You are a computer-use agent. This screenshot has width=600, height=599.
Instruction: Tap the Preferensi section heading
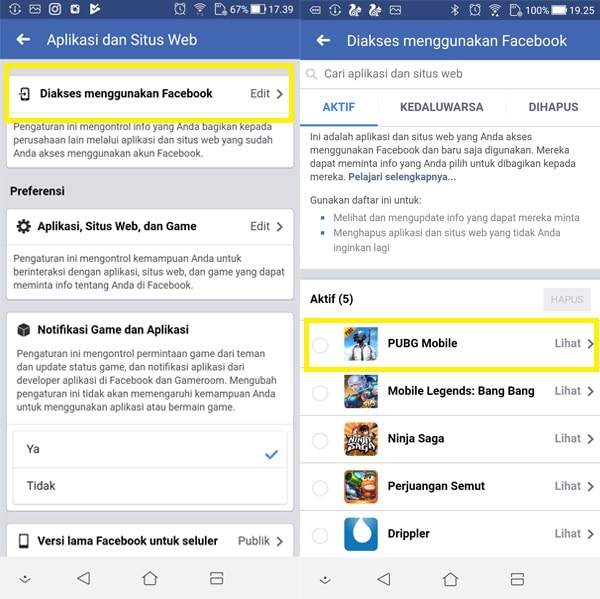(x=37, y=191)
